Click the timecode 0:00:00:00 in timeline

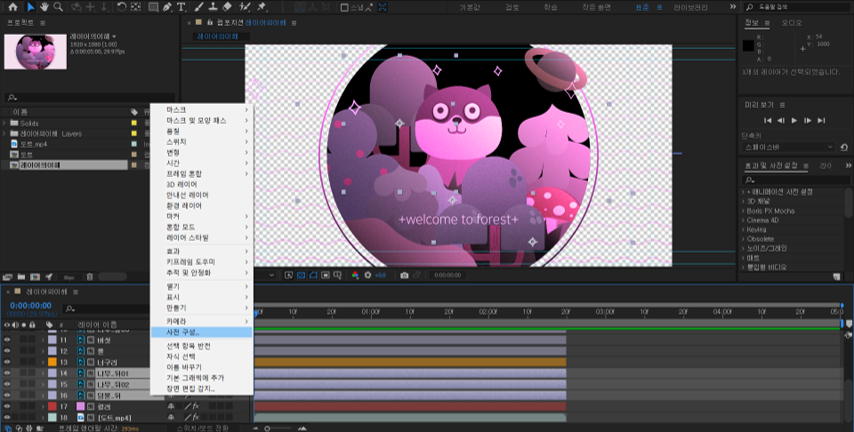[30, 306]
